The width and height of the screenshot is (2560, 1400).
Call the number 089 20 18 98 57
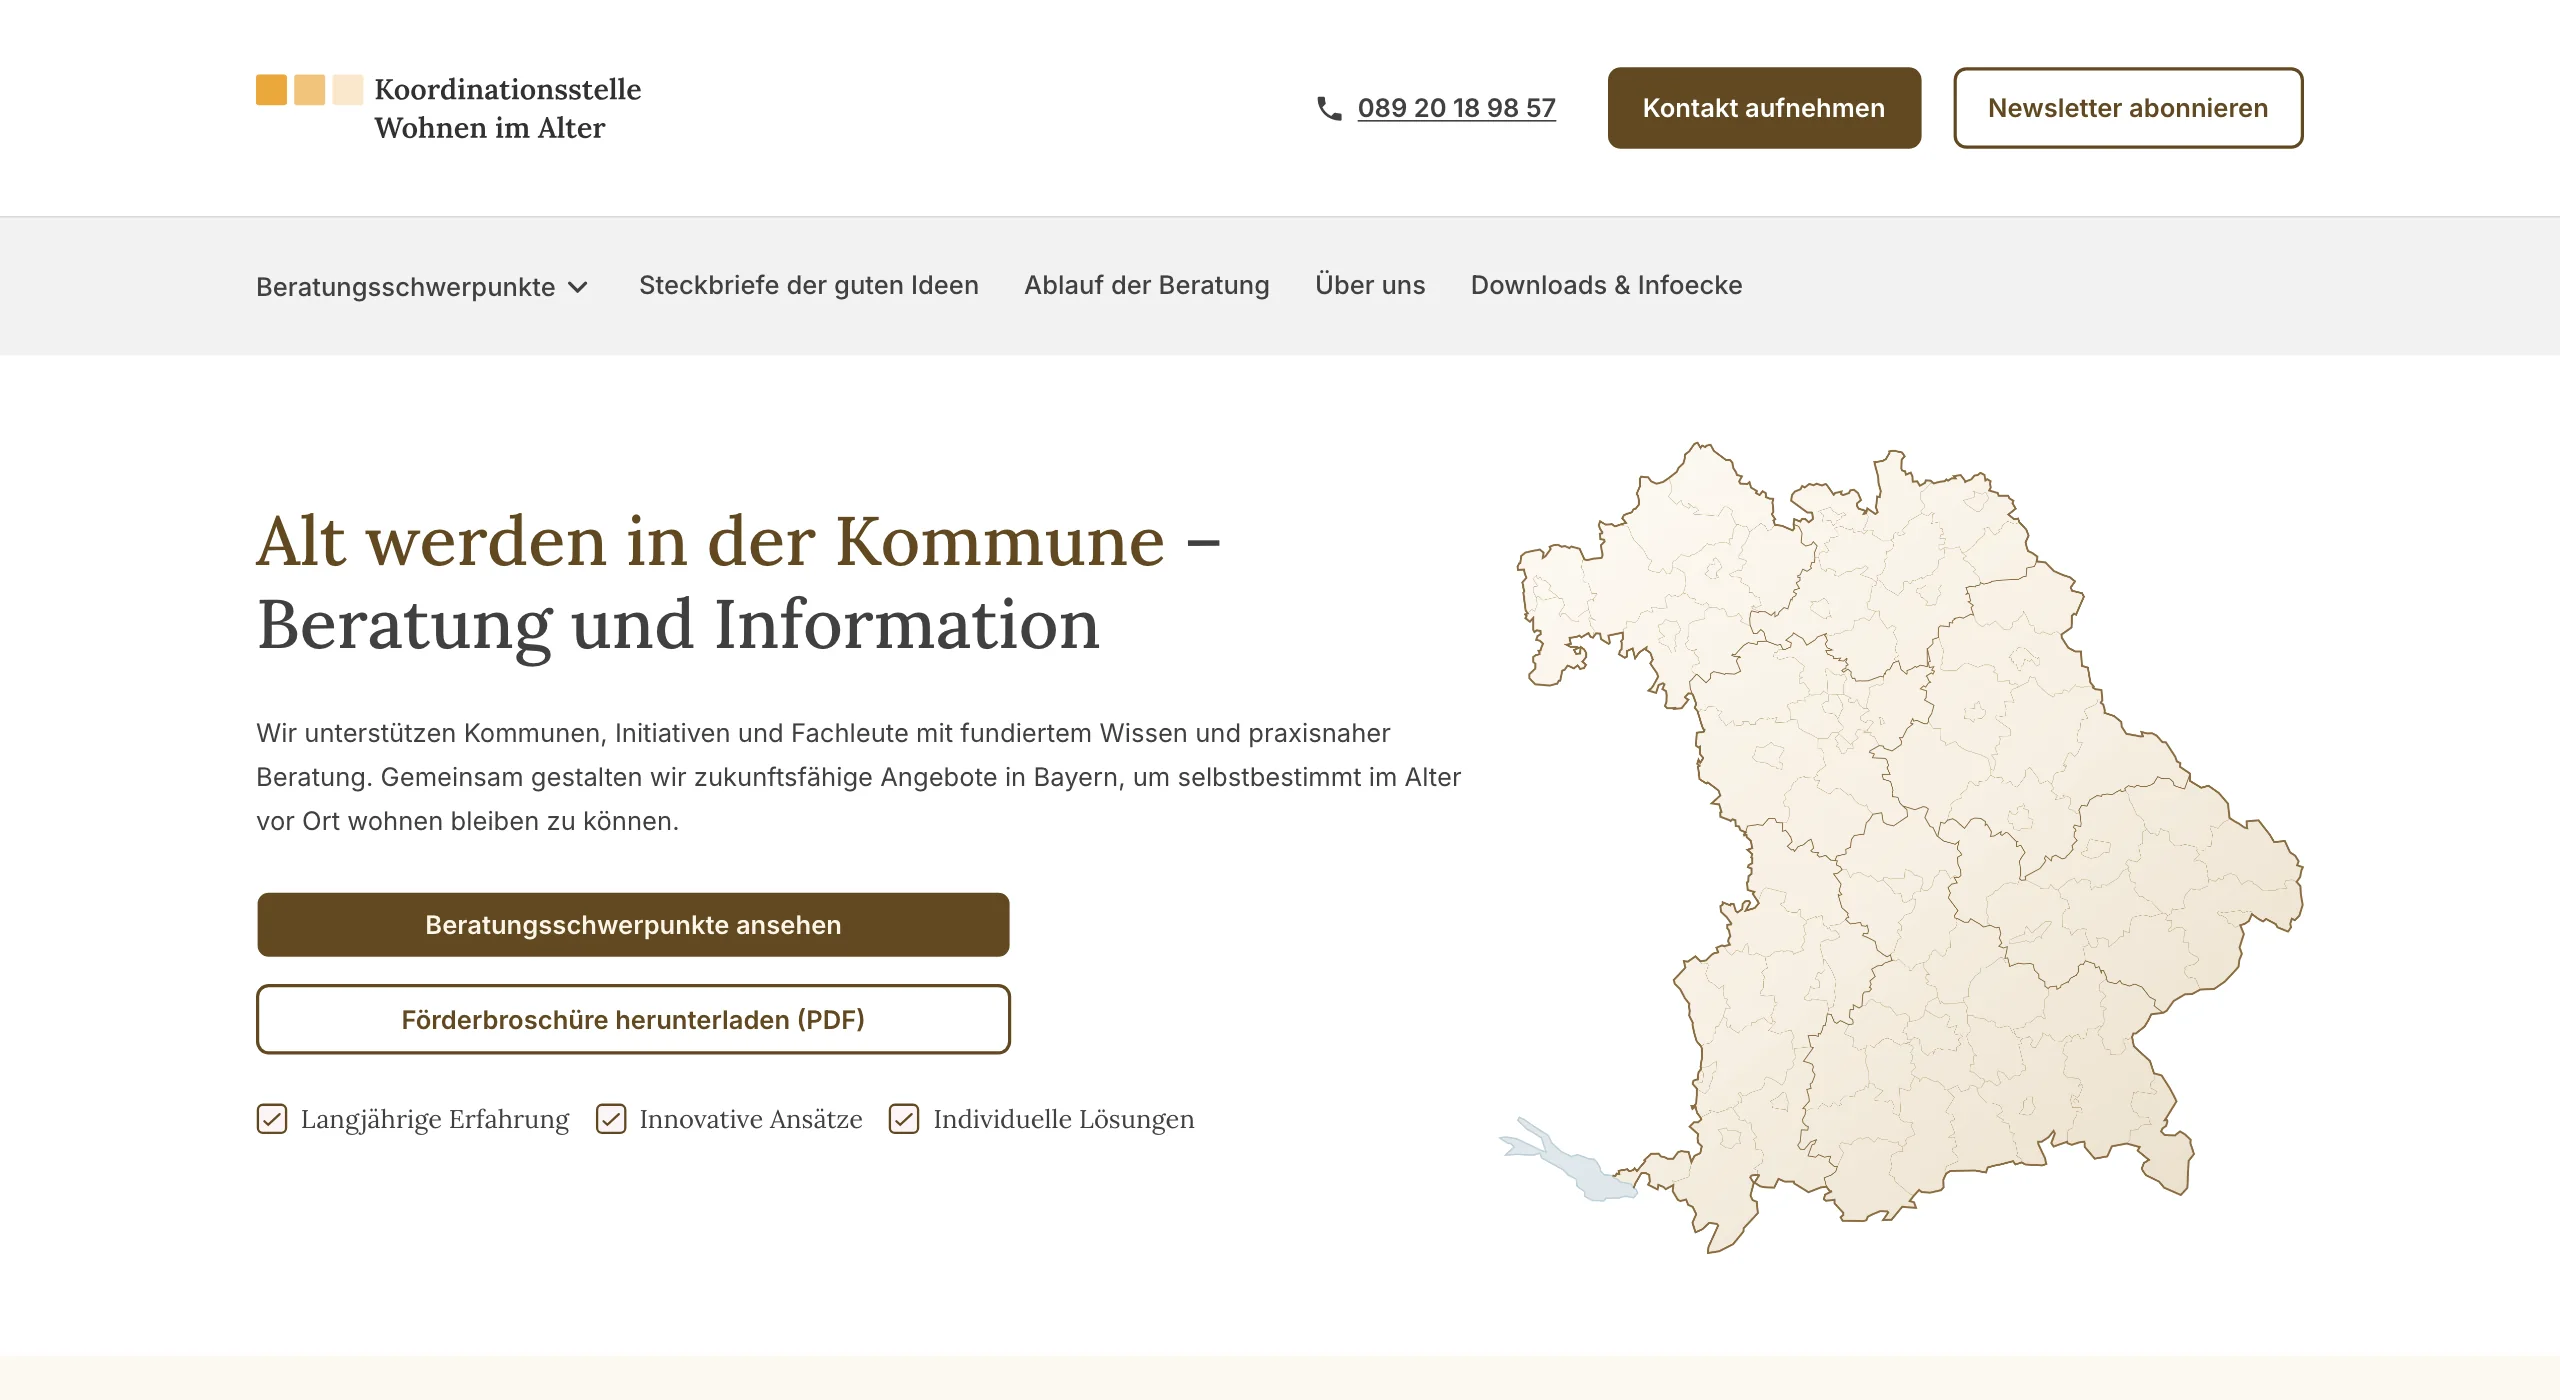(1457, 108)
